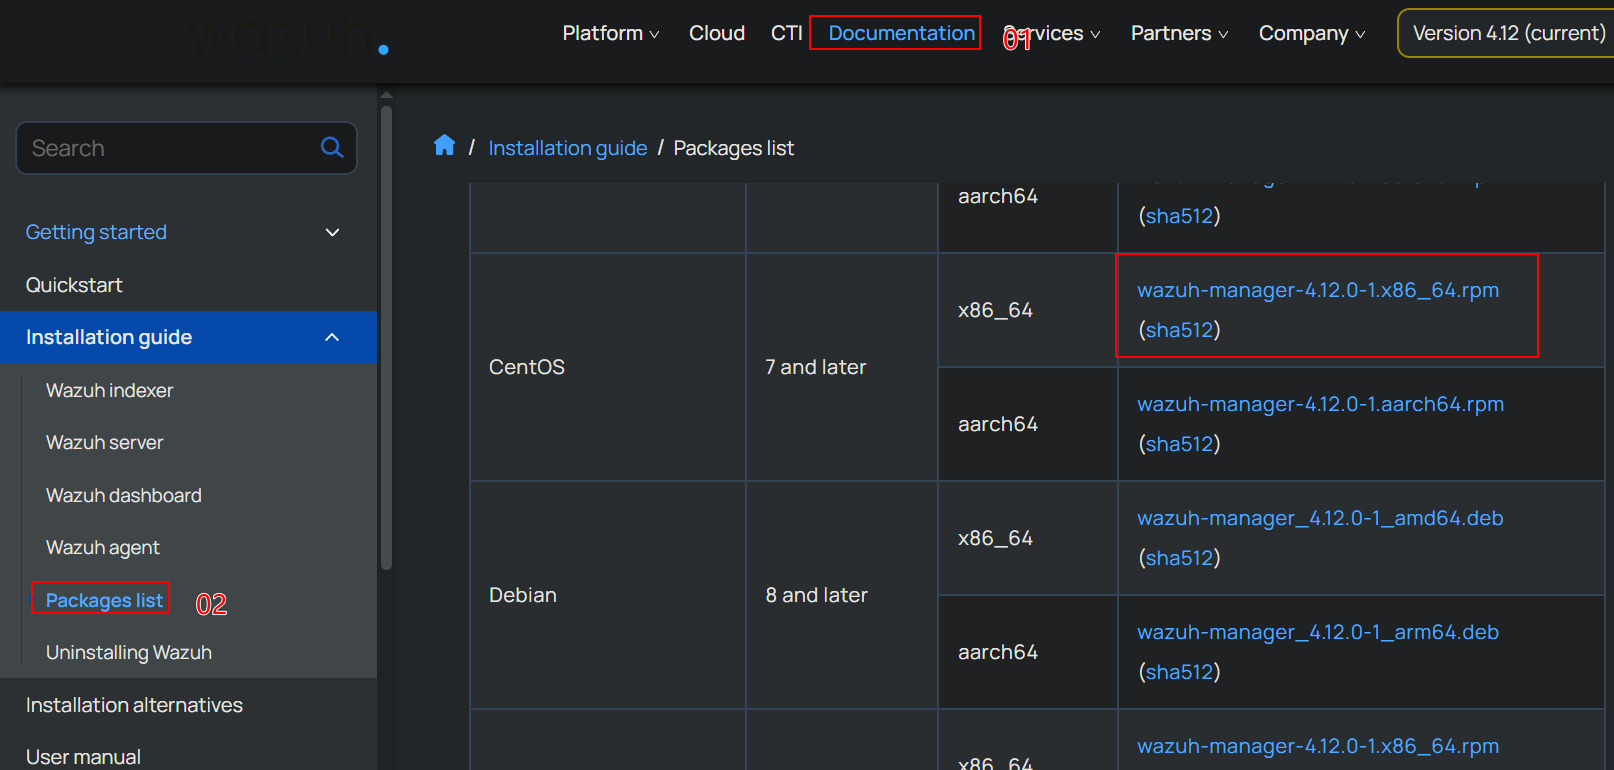Screen dimensions: 1614x770
Task: Click the sidebar vertical scrollbar
Action: (386, 338)
